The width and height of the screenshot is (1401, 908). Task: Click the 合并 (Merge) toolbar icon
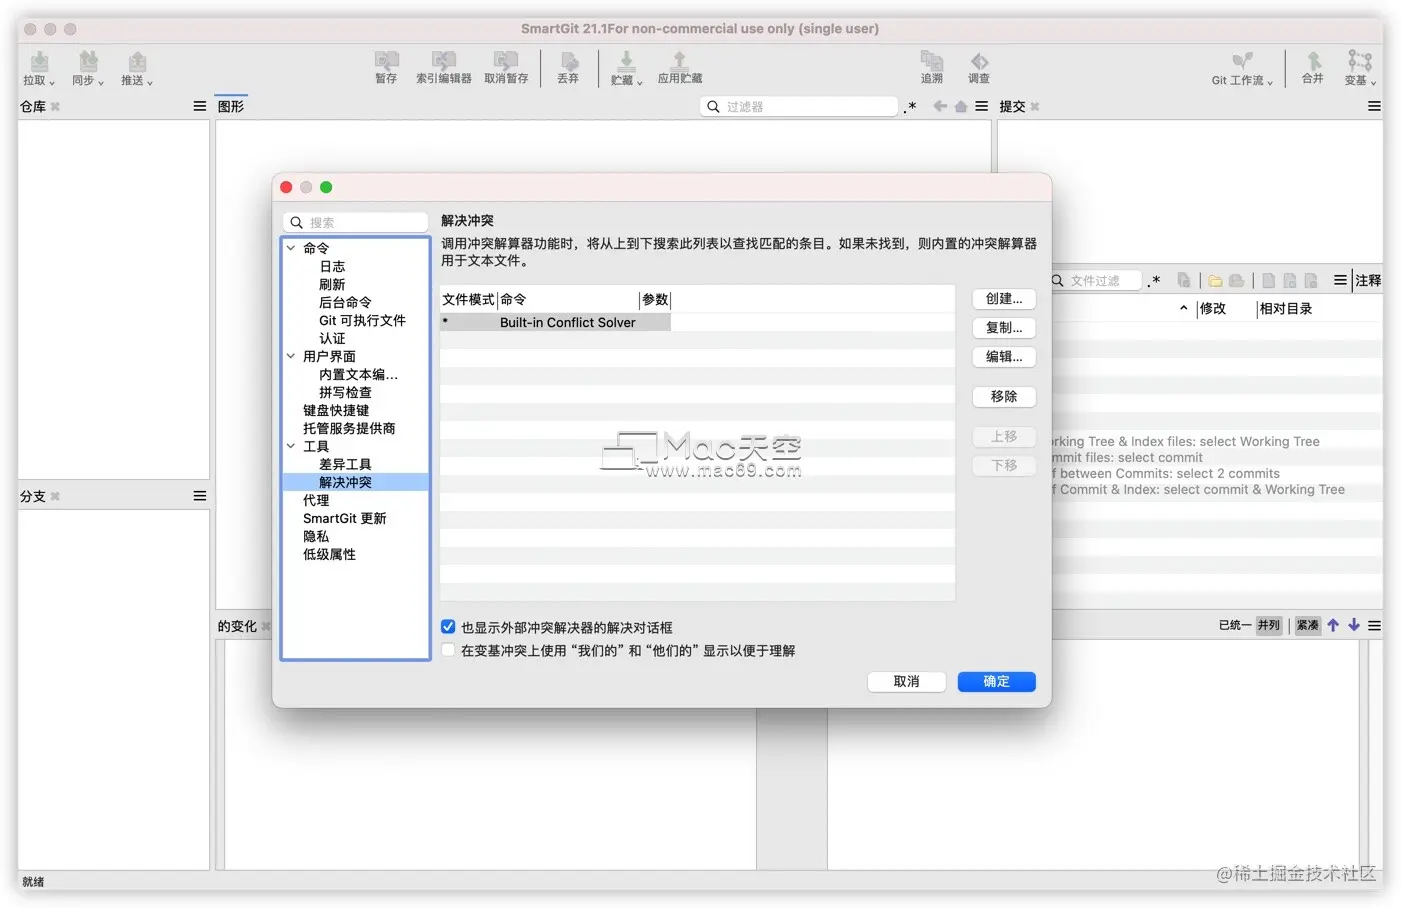point(1313,61)
